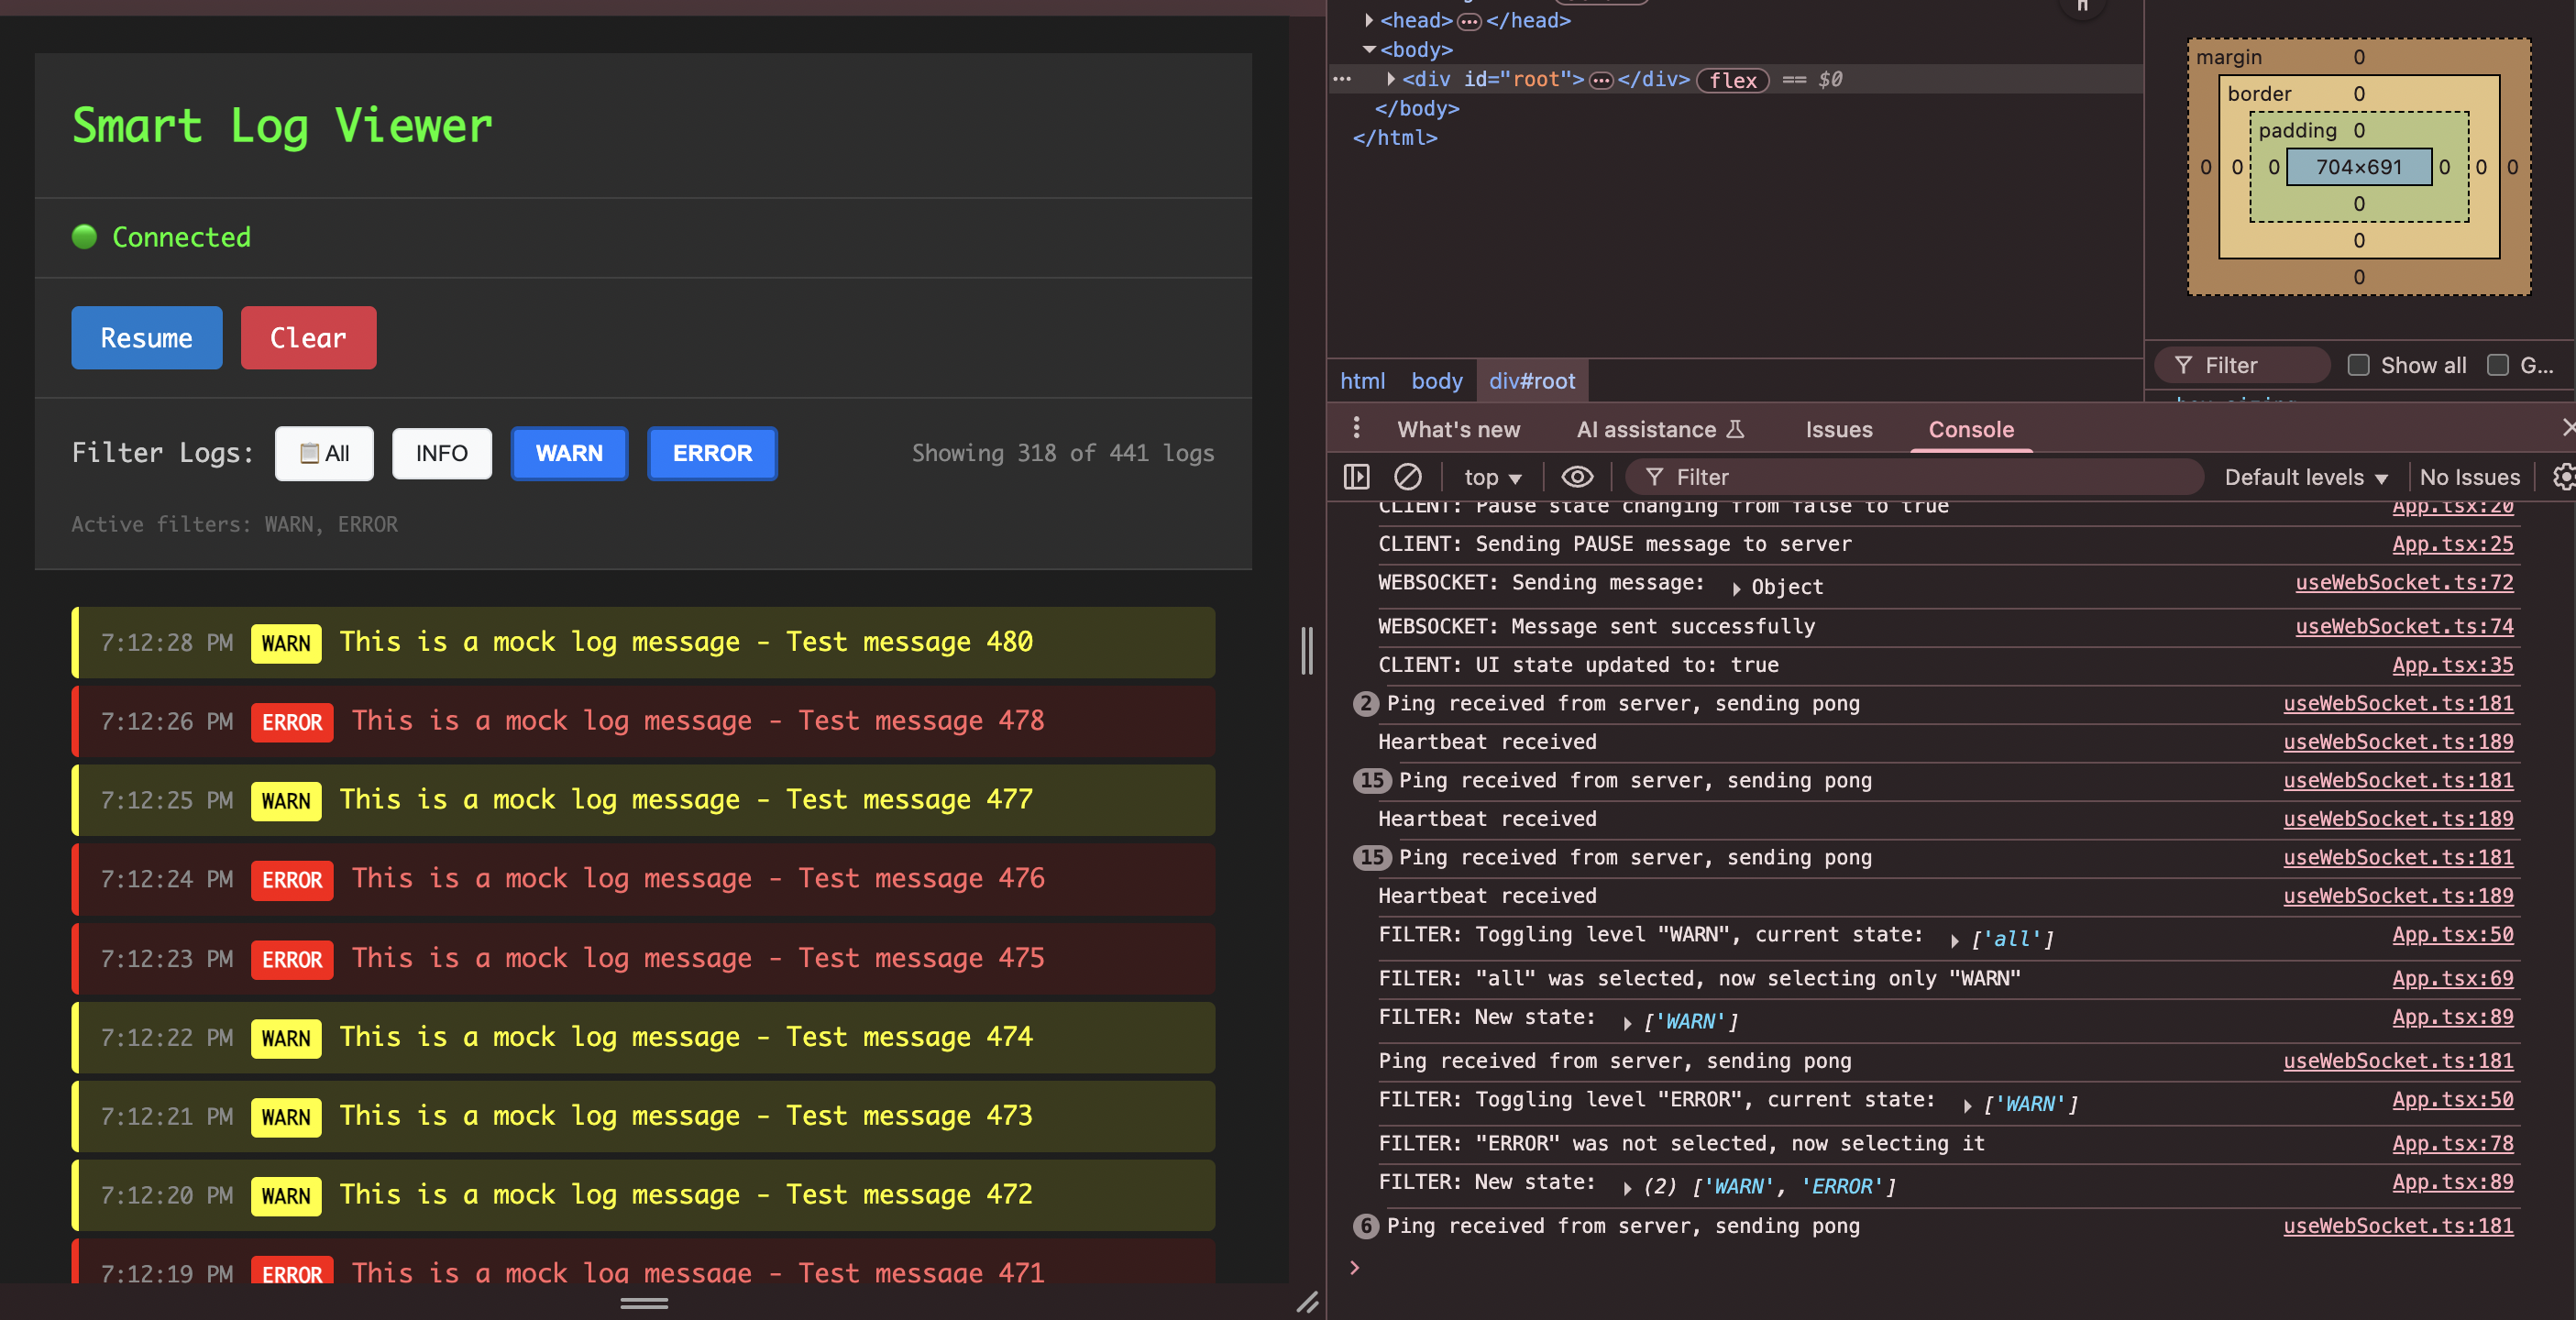This screenshot has height=1320, width=2576.
Task: Open the What's new drawer tab
Action: point(1458,430)
